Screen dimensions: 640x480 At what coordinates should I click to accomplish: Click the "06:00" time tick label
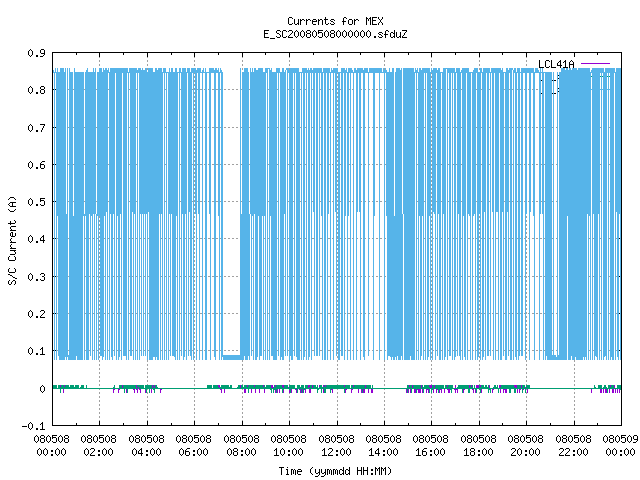point(193,452)
